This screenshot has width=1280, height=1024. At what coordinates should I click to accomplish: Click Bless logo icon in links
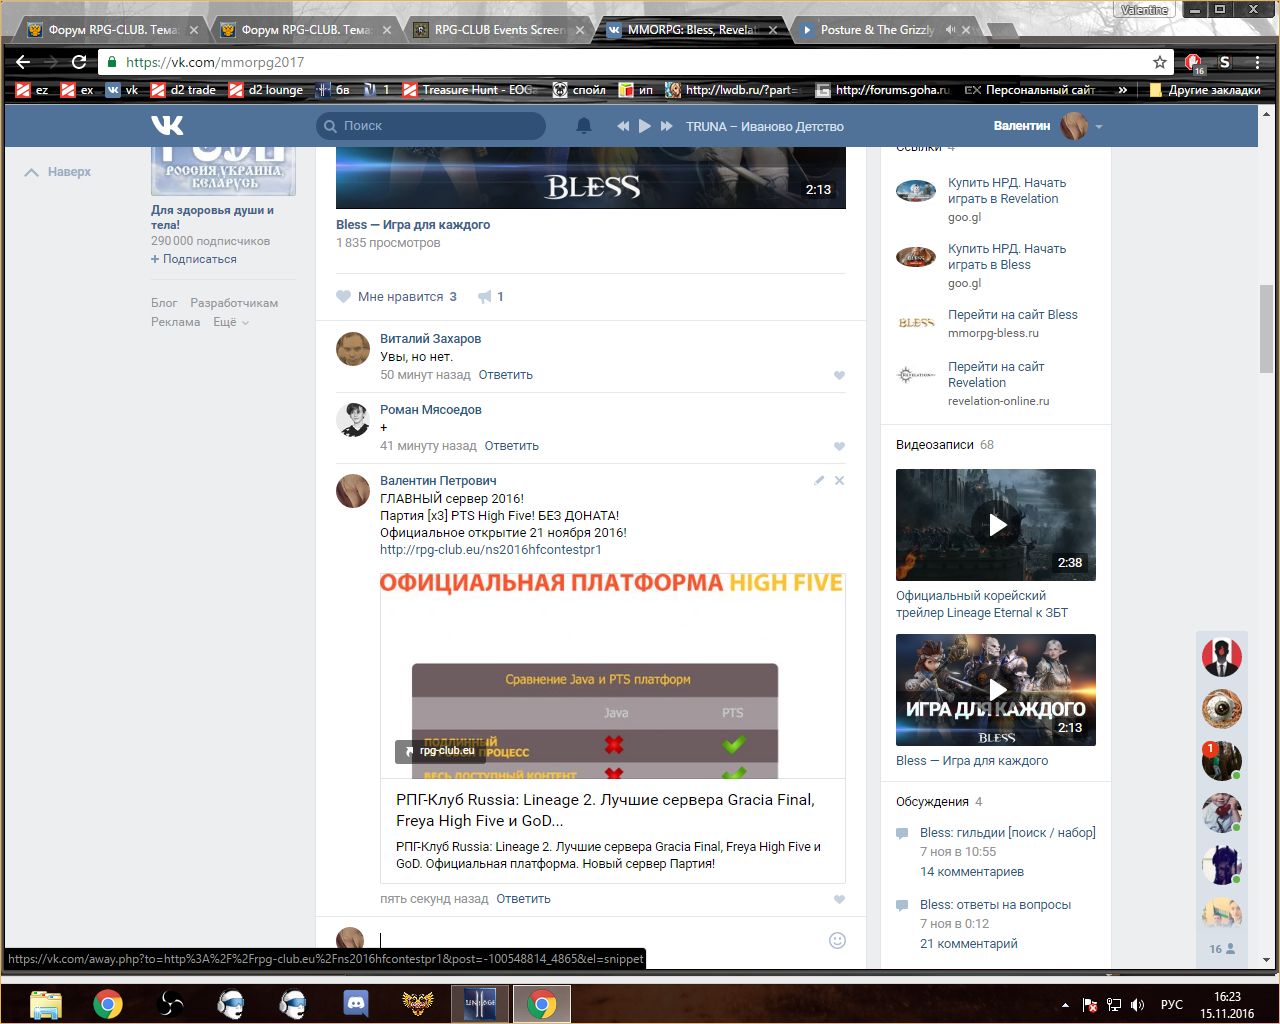click(916, 323)
